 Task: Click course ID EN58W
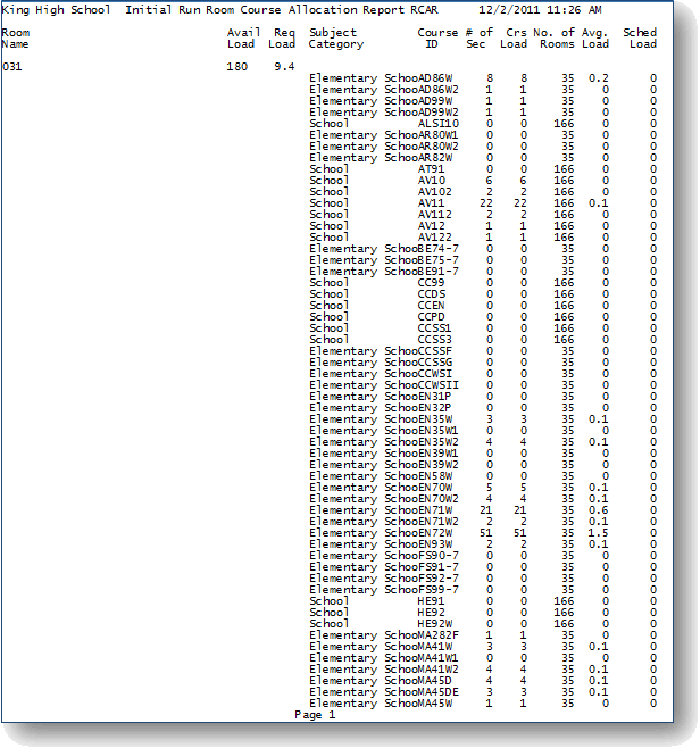click(435, 477)
